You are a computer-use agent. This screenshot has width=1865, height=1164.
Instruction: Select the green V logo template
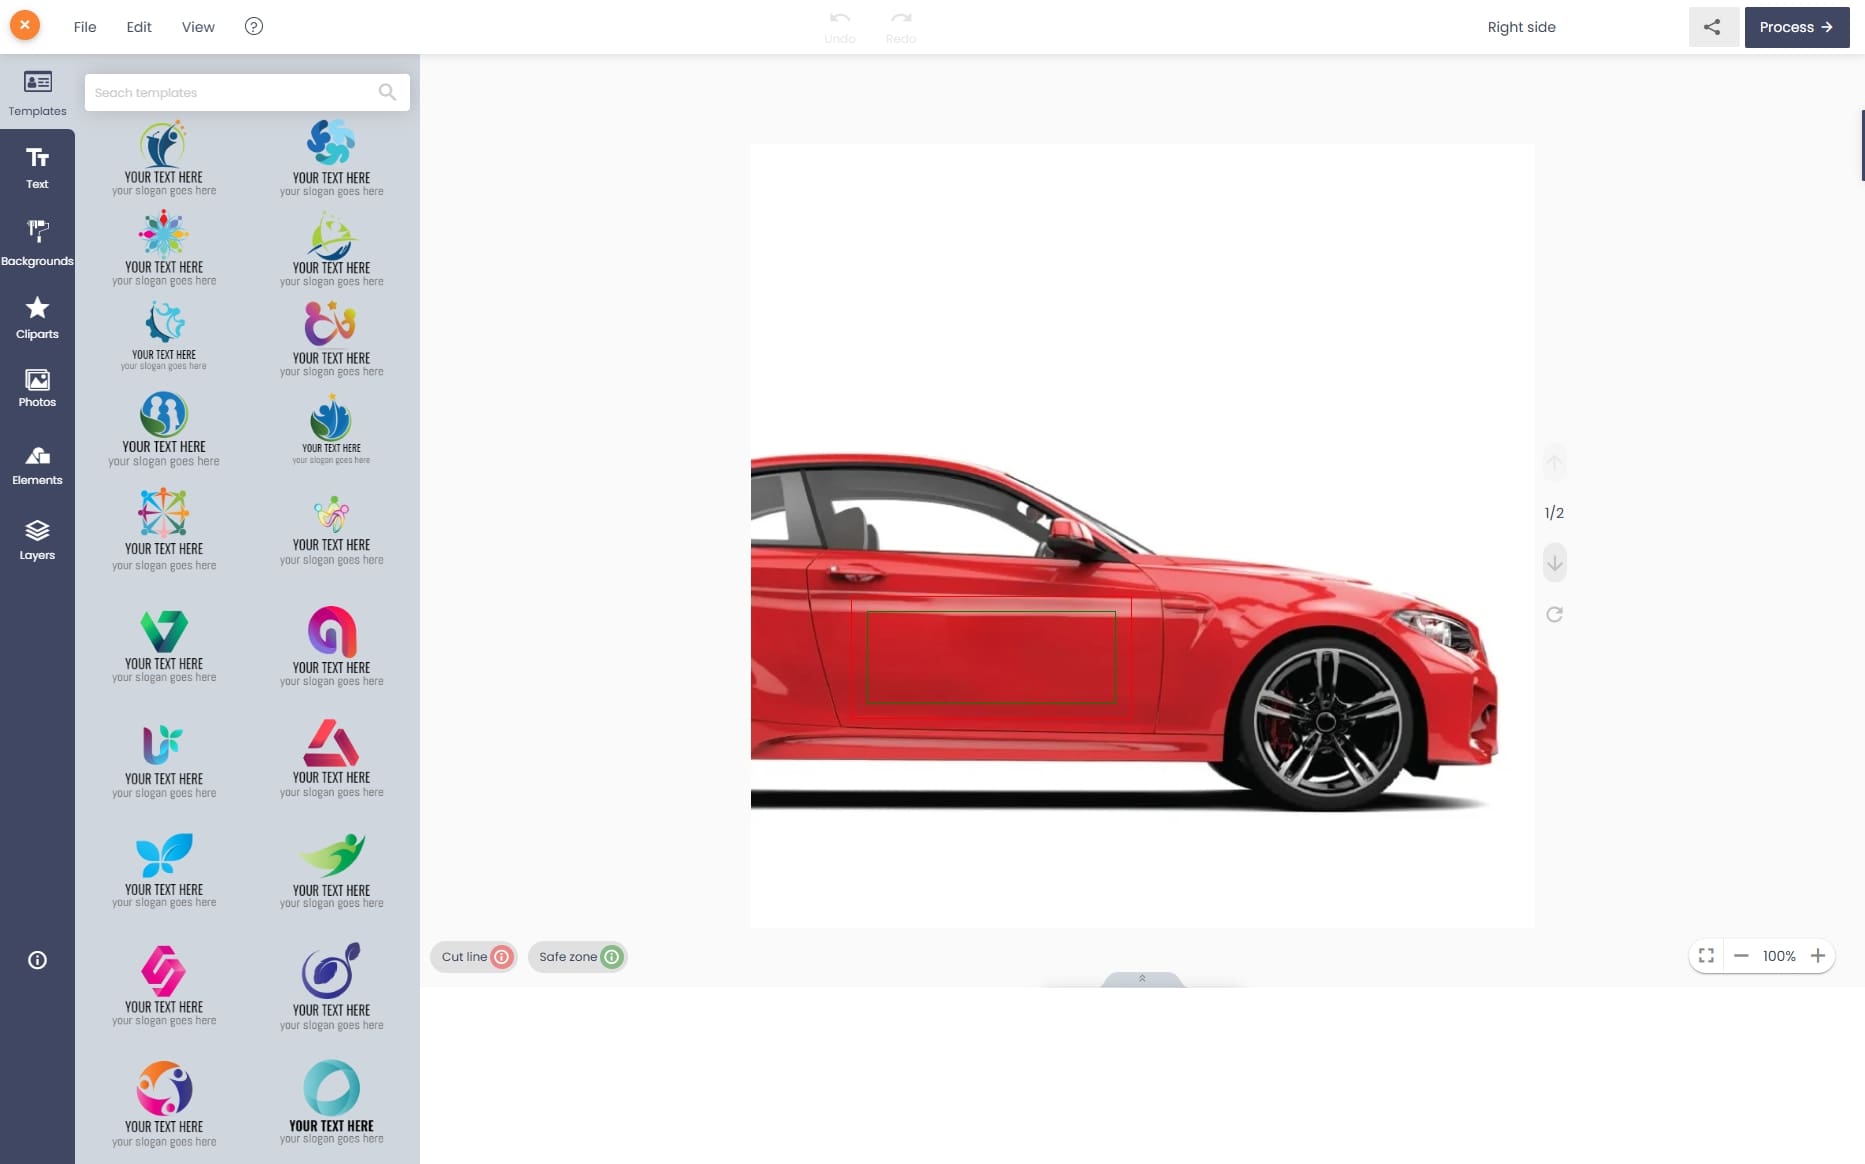(x=164, y=645)
